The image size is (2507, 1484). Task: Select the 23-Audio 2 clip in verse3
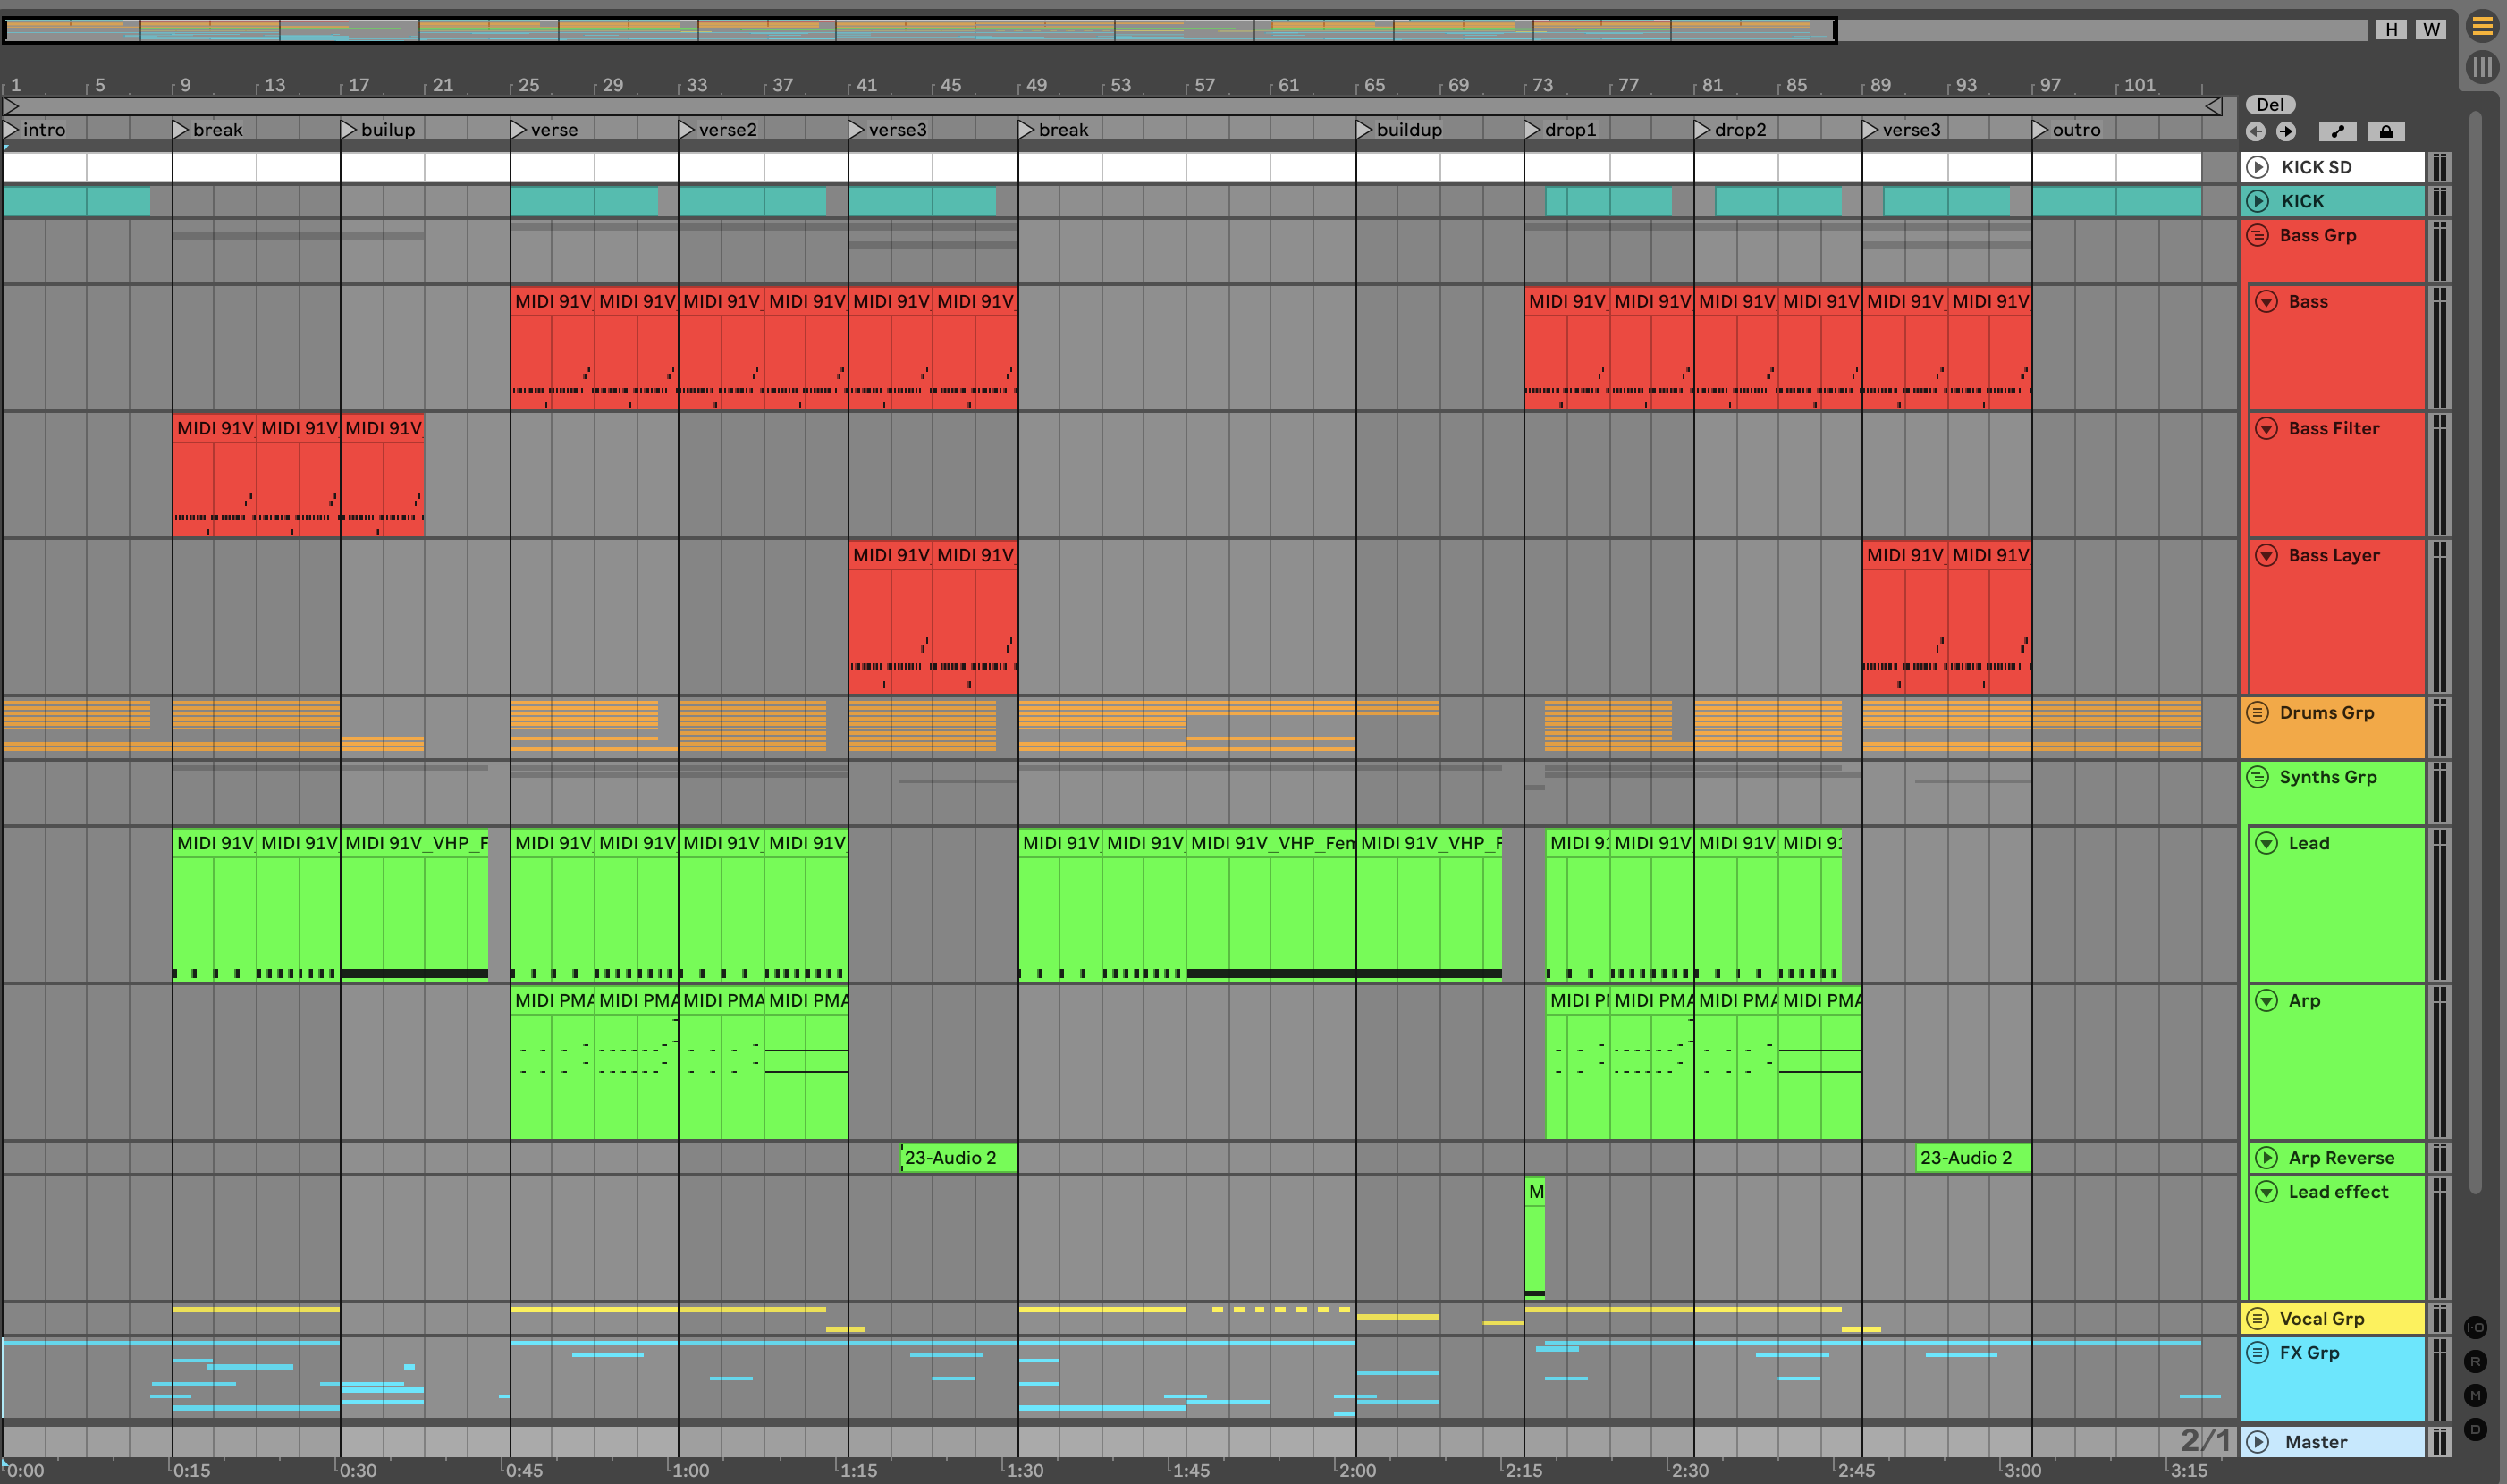[x=958, y=1157]
